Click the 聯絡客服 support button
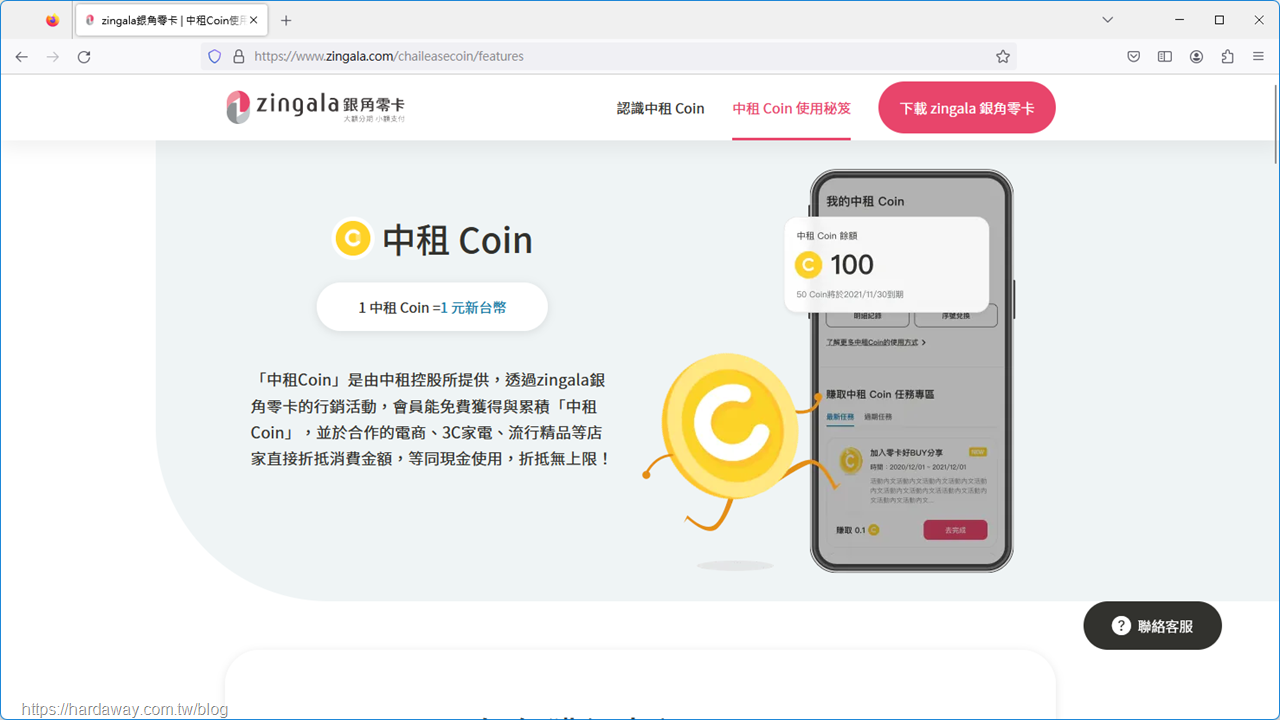1280x720 pixels. pos(1152,626)
